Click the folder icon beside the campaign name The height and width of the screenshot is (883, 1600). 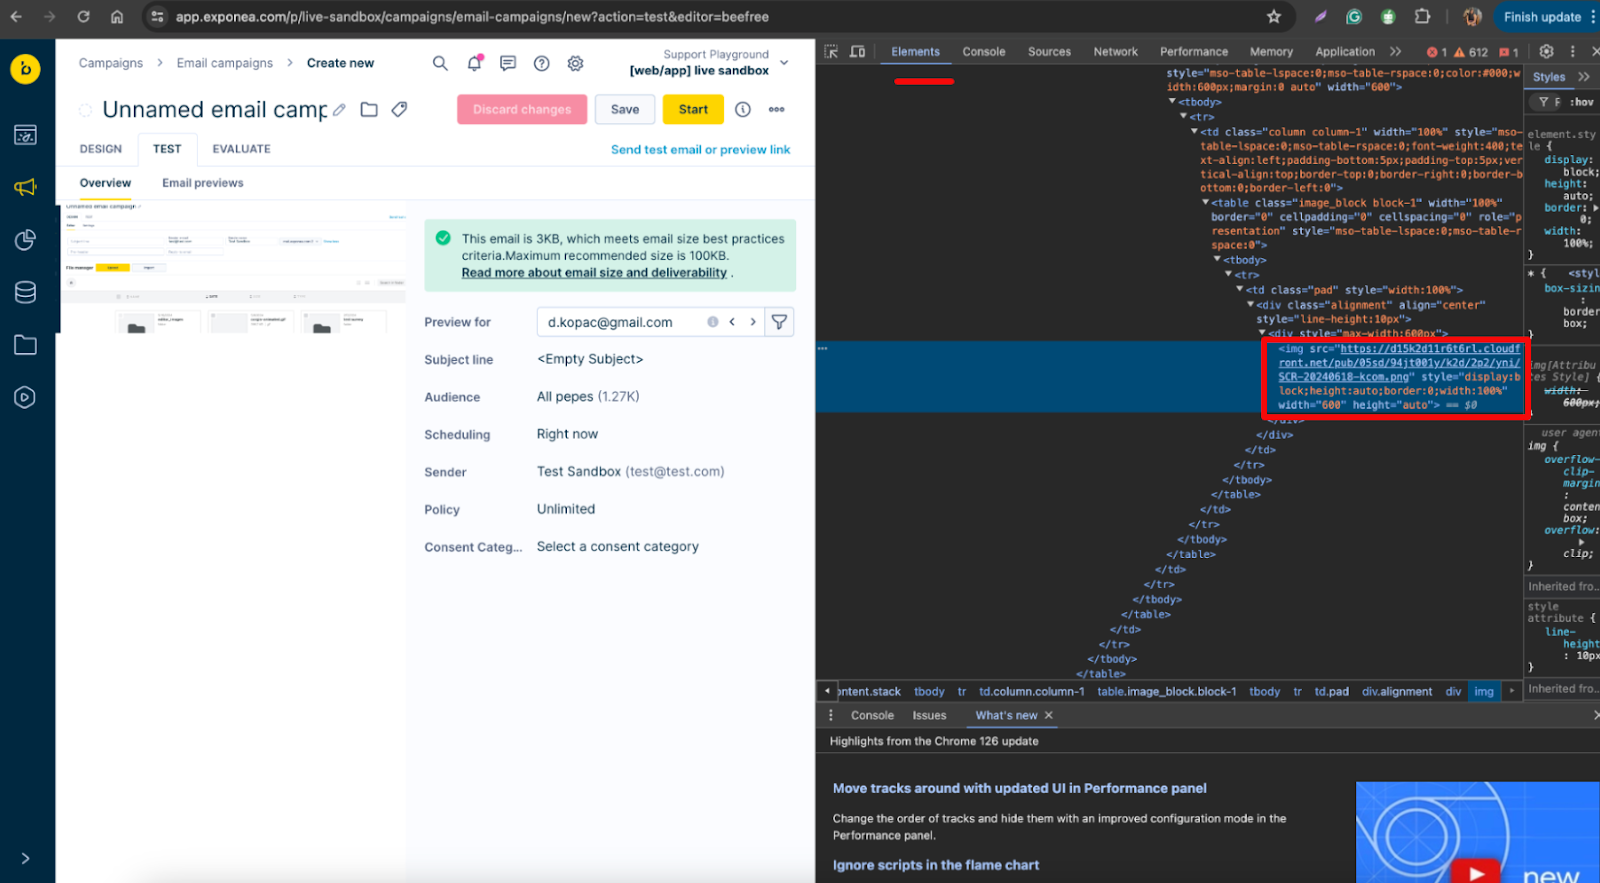[369, 110]
